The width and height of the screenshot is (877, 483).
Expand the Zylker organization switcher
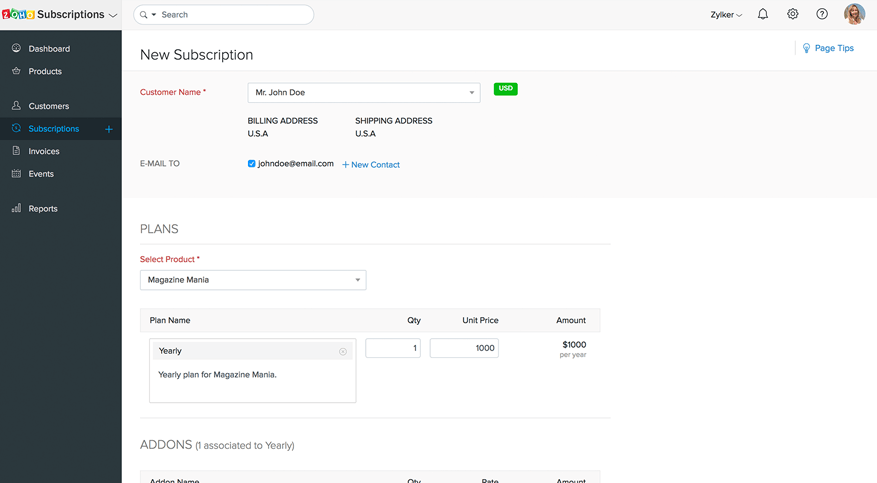tap(726, 15)
